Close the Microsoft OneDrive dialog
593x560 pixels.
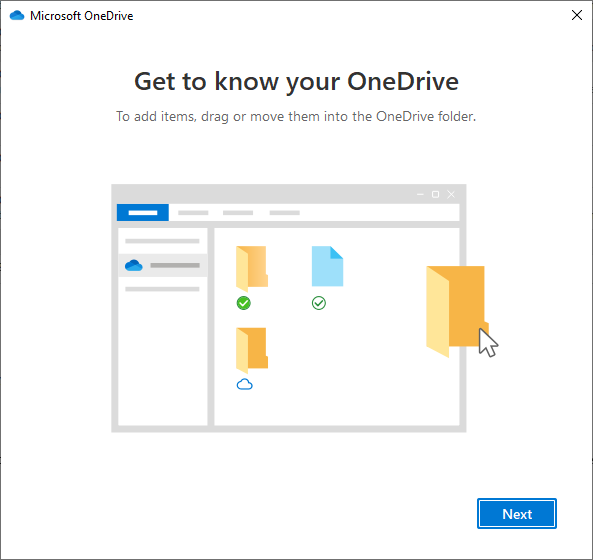pyautogui.click(x=577, y=15)
